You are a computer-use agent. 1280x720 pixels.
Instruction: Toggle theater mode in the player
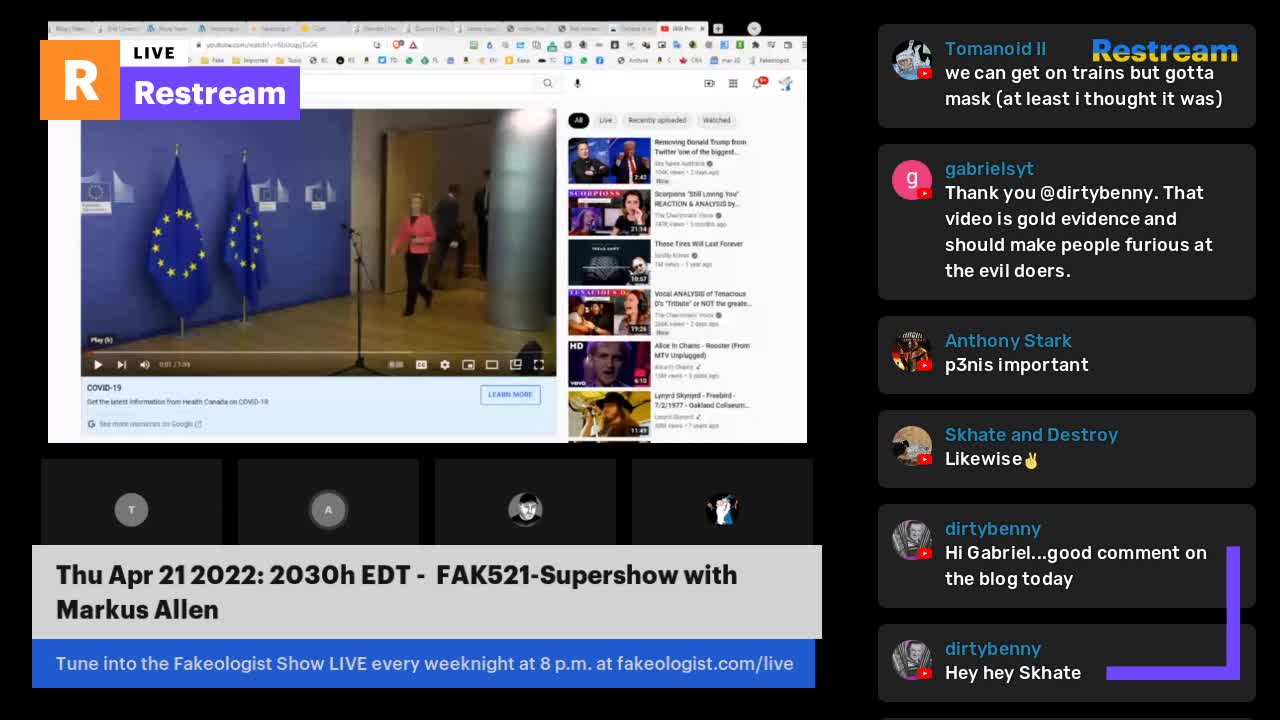coord(492,365)
